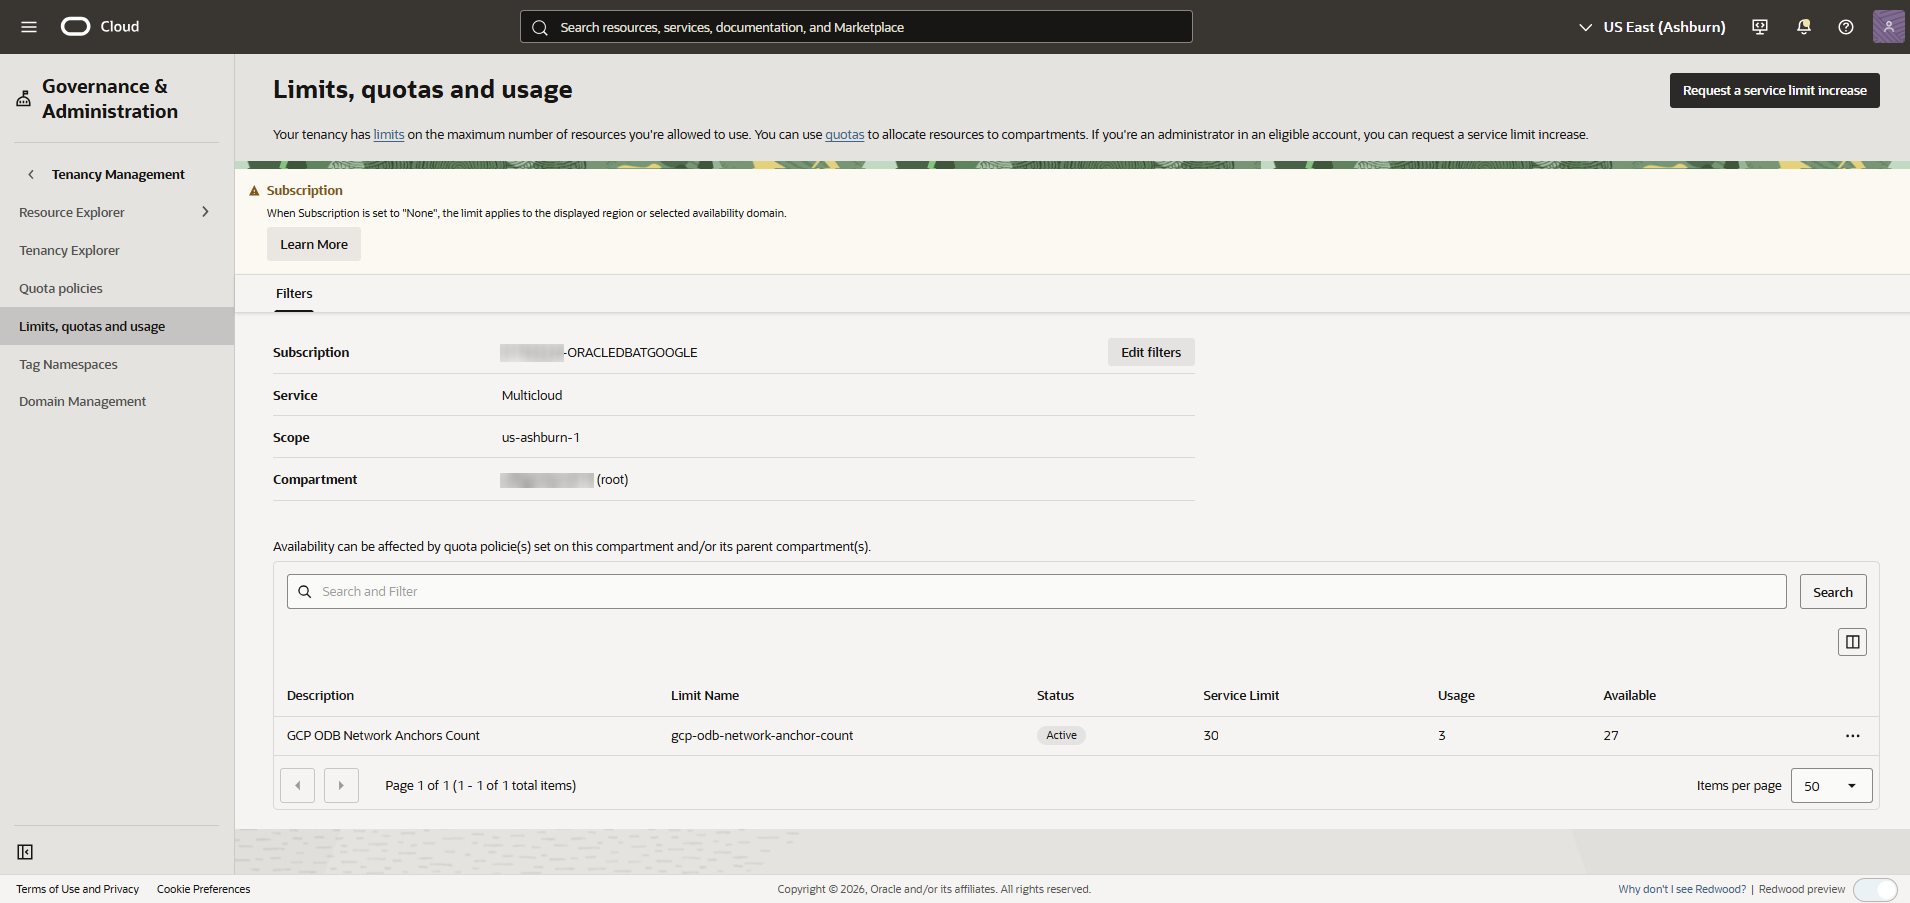Click the Available value 27
Image resolution: width=1910 pixels, height=903 pixels.
(1611, 736)
